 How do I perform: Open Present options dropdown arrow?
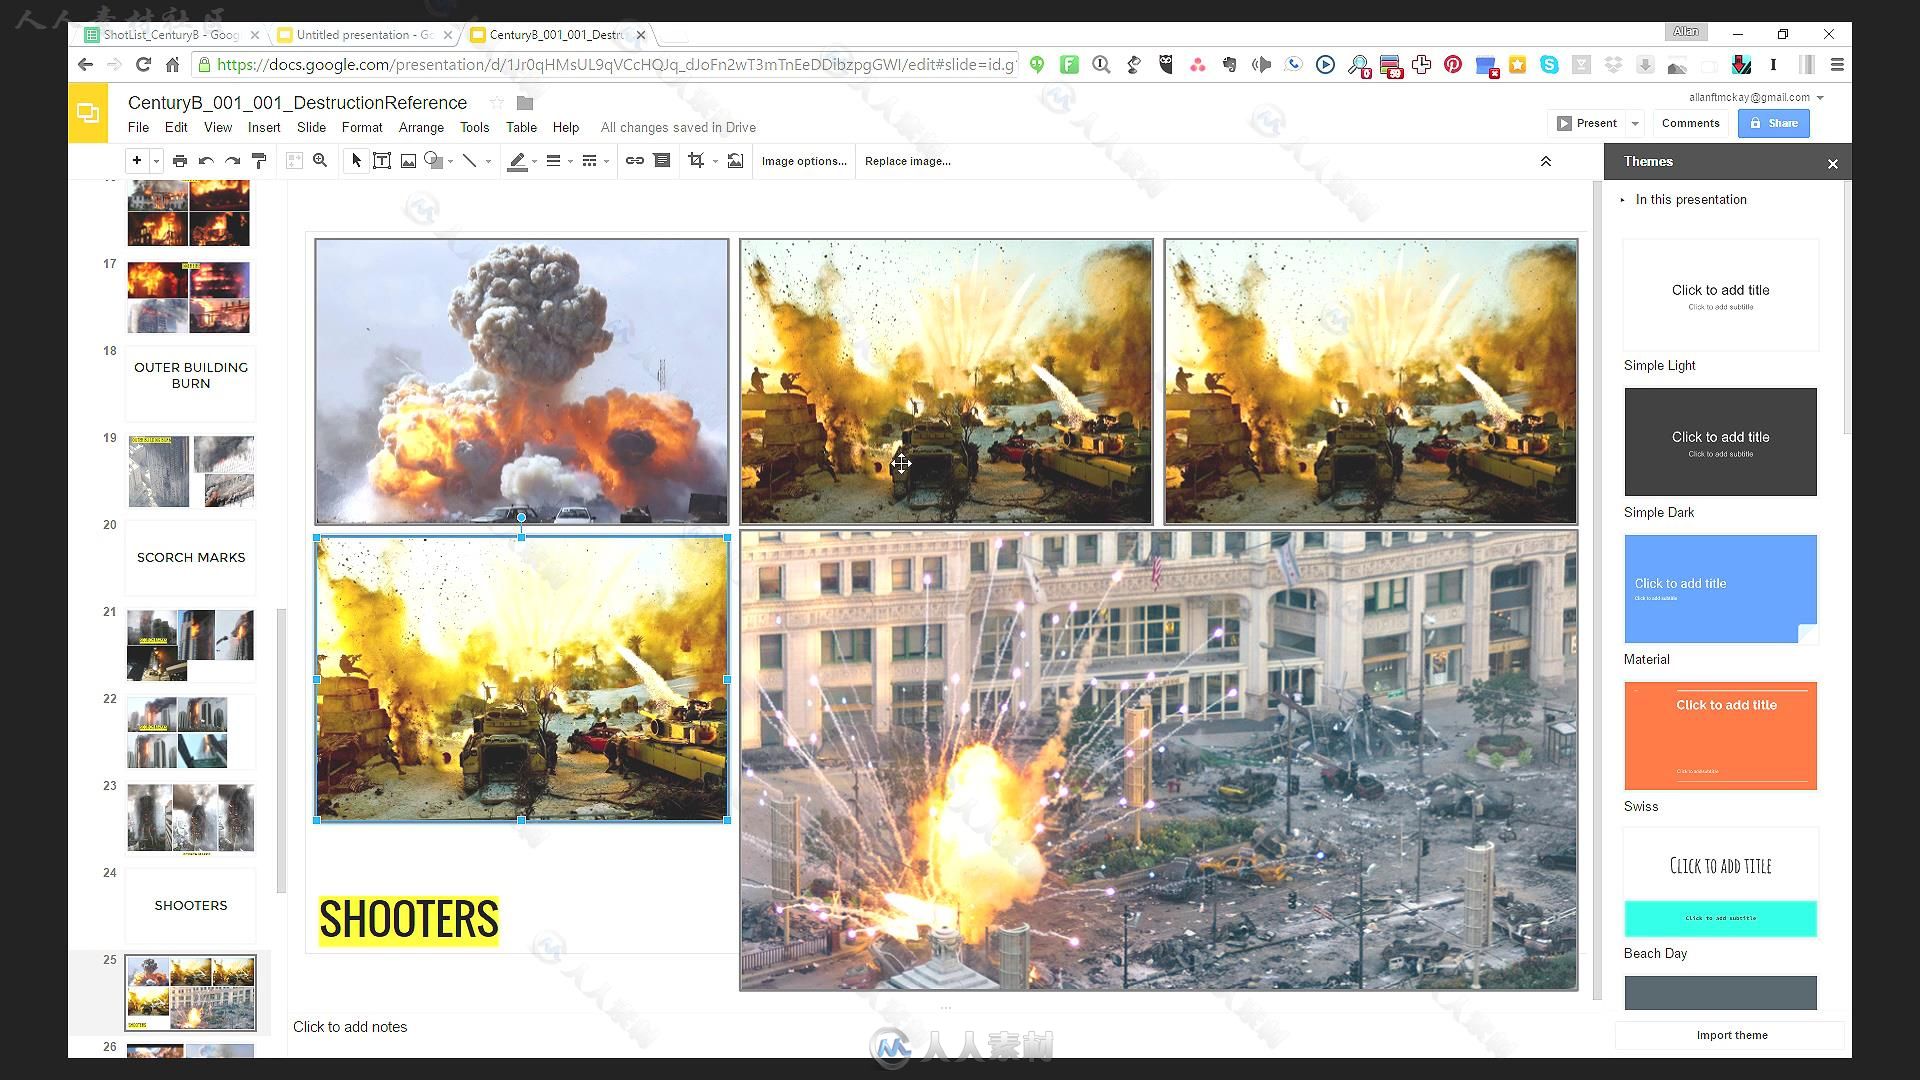point(1635,123)
